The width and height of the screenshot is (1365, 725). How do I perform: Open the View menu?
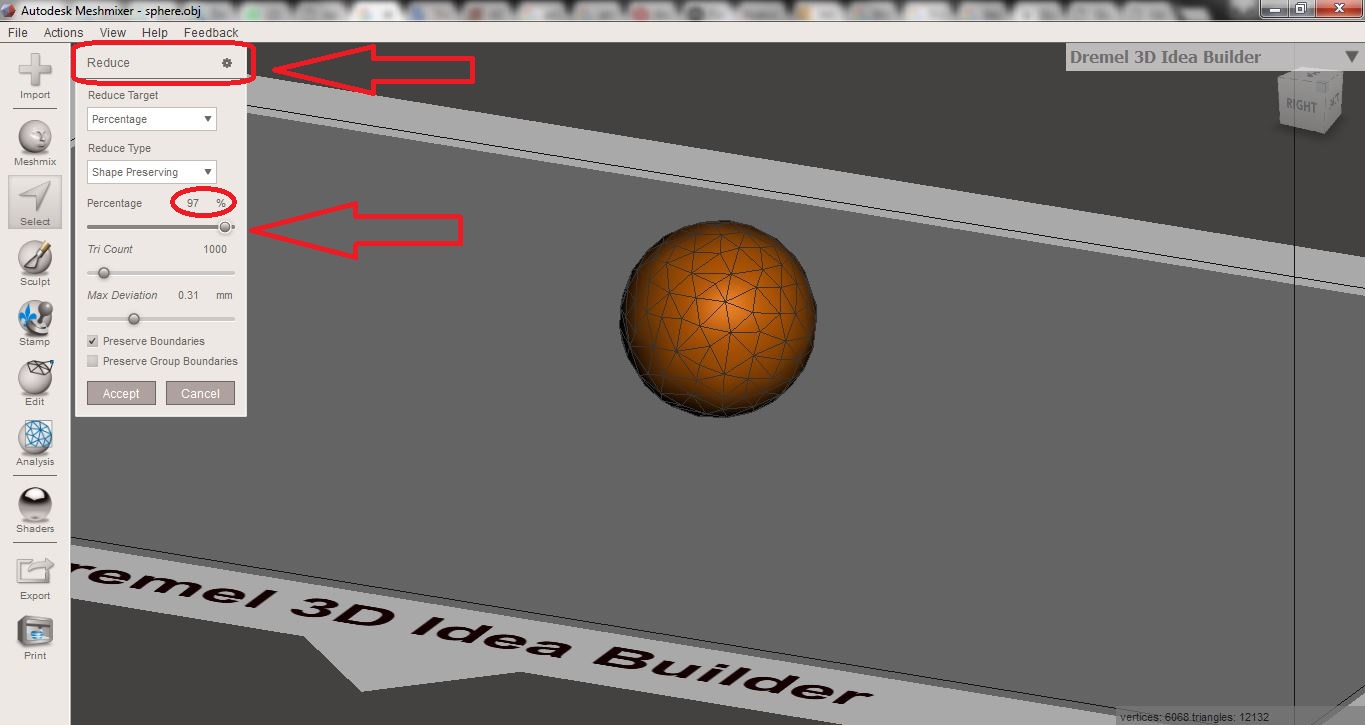coord(113,32)
